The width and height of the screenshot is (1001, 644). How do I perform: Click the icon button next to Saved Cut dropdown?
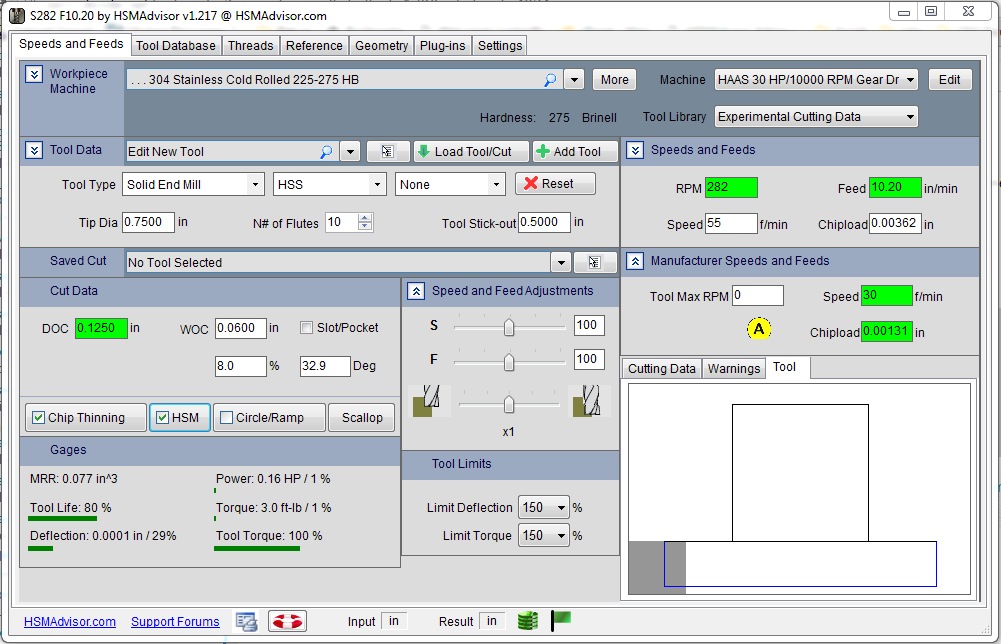tap(595, 262)
